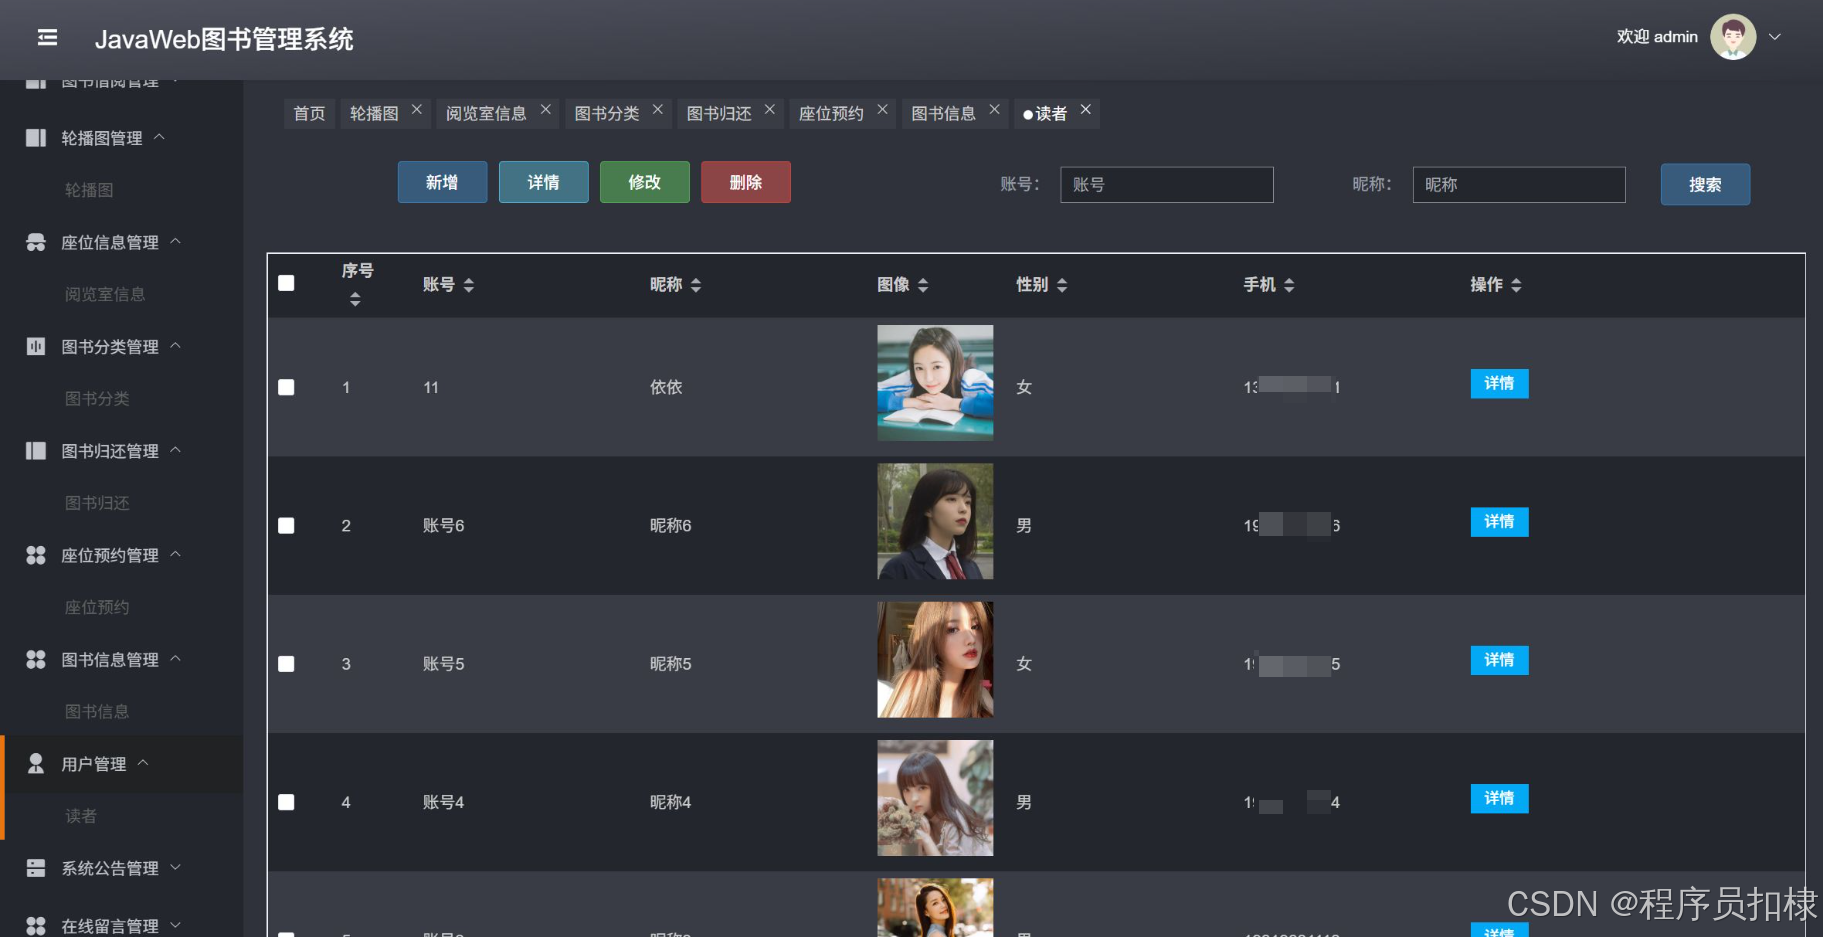This screenshot has width=1823, height=937.
Task: Click the 图书分类管理 sidebar icon
Action: 36,346
